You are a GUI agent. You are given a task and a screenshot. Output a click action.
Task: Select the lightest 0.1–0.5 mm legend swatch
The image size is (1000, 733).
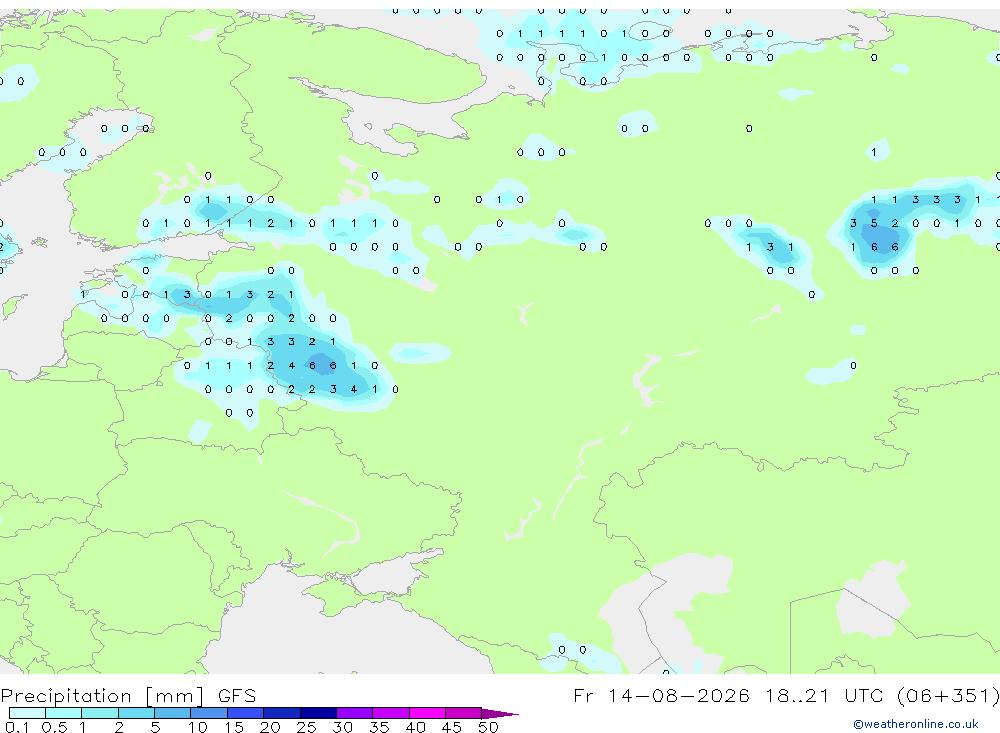click(27, 713)
